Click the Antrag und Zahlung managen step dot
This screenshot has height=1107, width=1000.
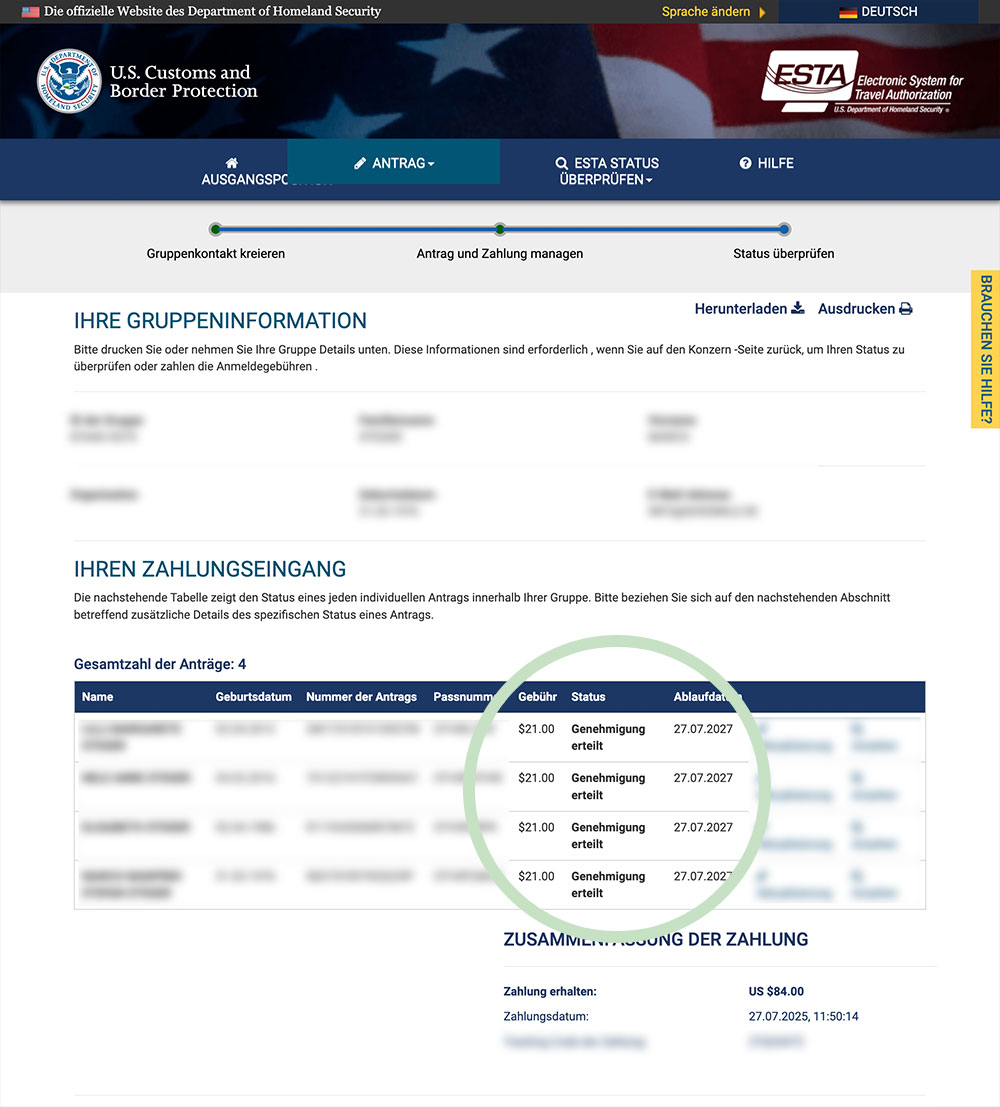(500, 229)
